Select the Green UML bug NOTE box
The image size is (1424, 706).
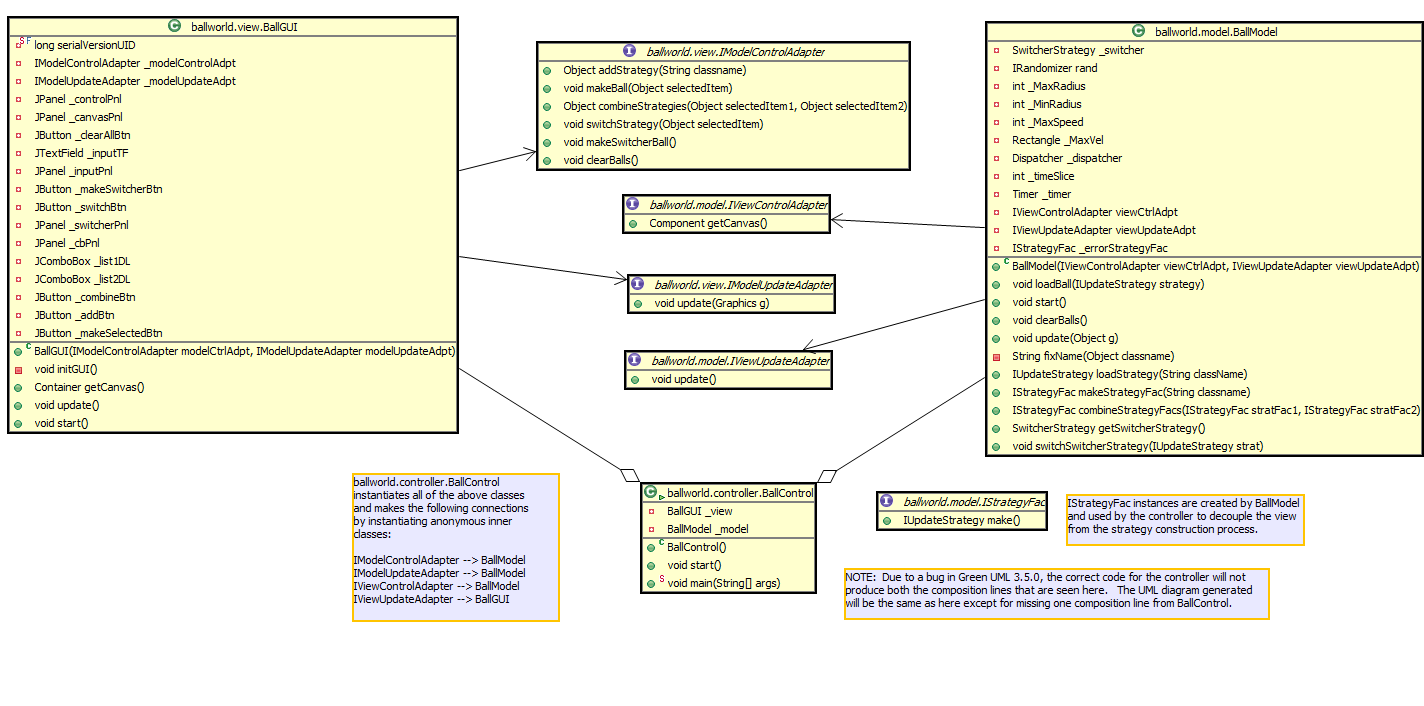click(x=1056, y=594)
